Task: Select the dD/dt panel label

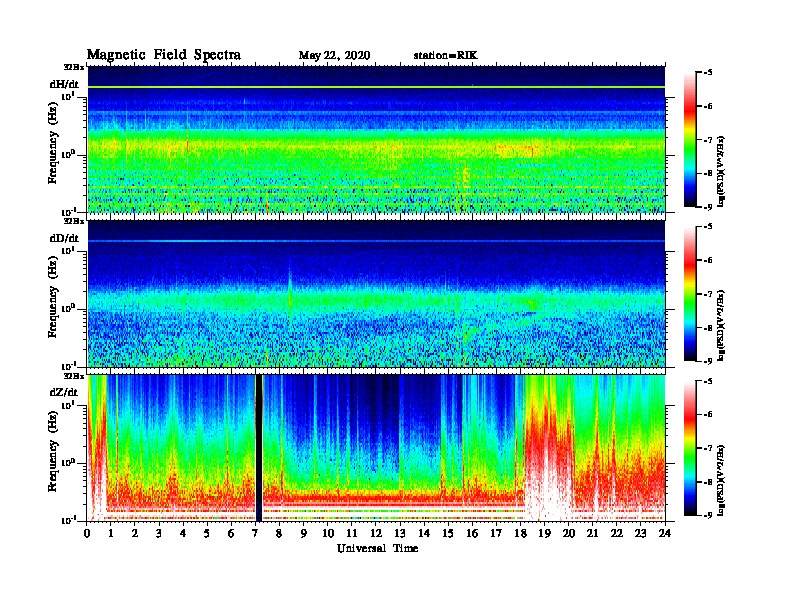Action: click(64, 238)
